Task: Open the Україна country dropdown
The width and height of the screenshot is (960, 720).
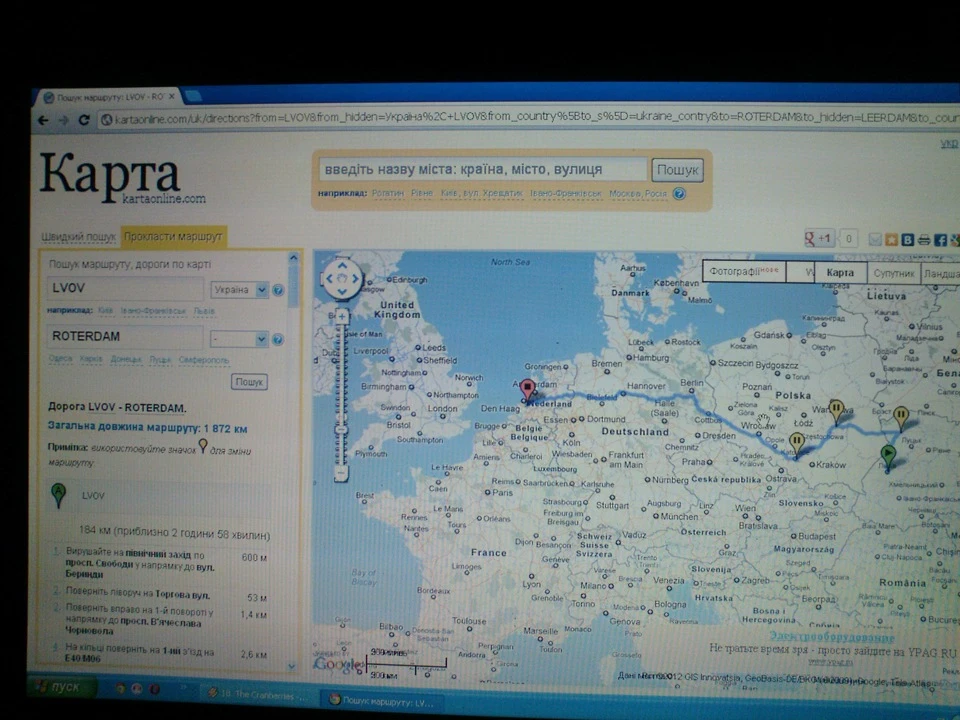Action: pos(239,290)
